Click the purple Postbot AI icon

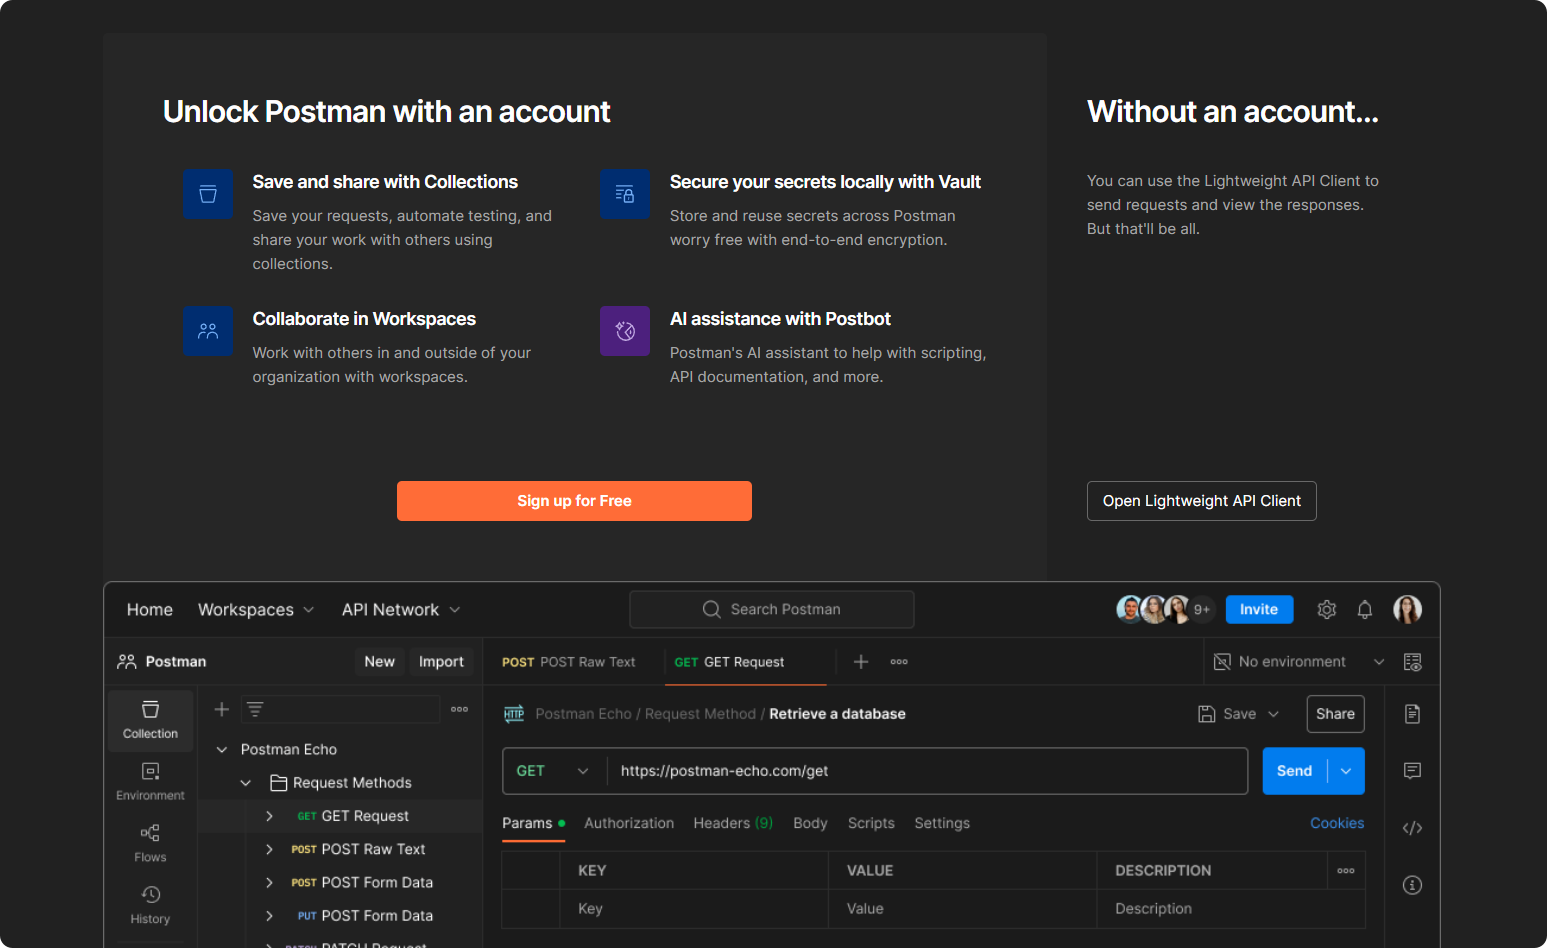(x=625, y=331)
